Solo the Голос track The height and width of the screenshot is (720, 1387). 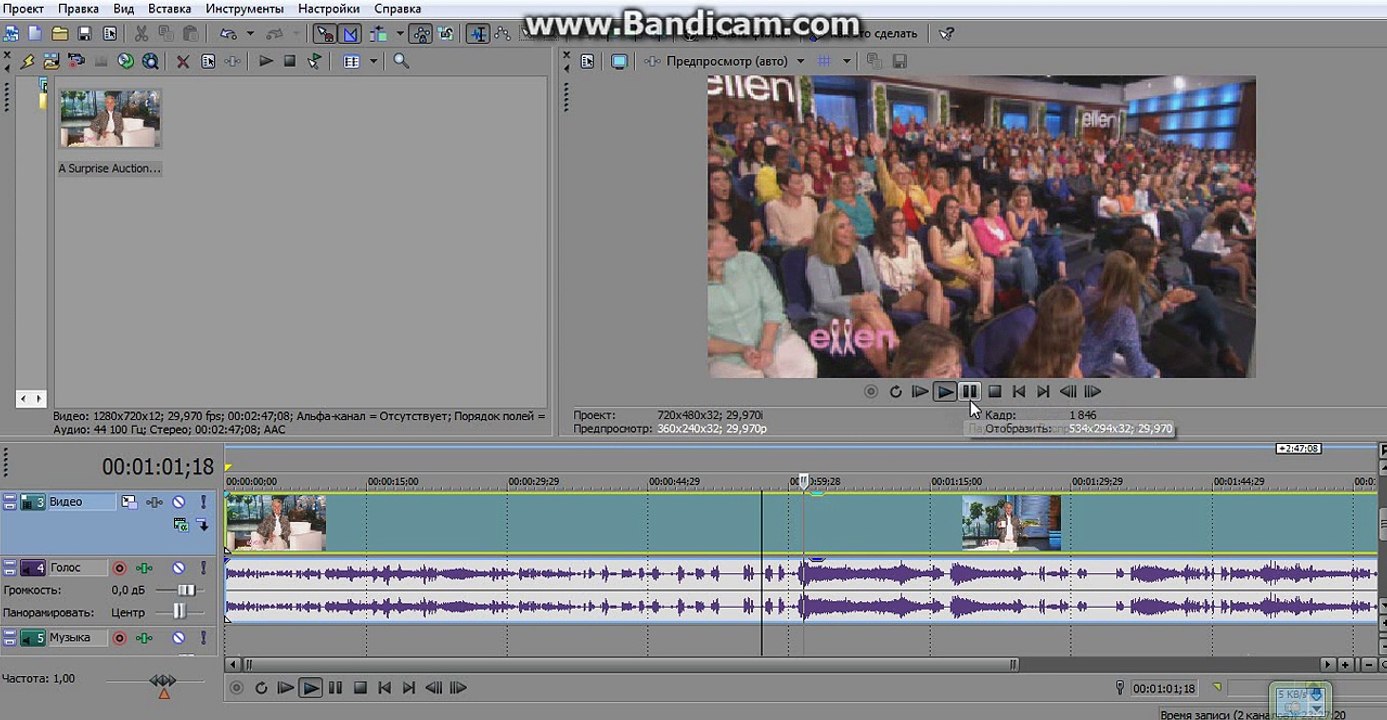pos(203,568)
